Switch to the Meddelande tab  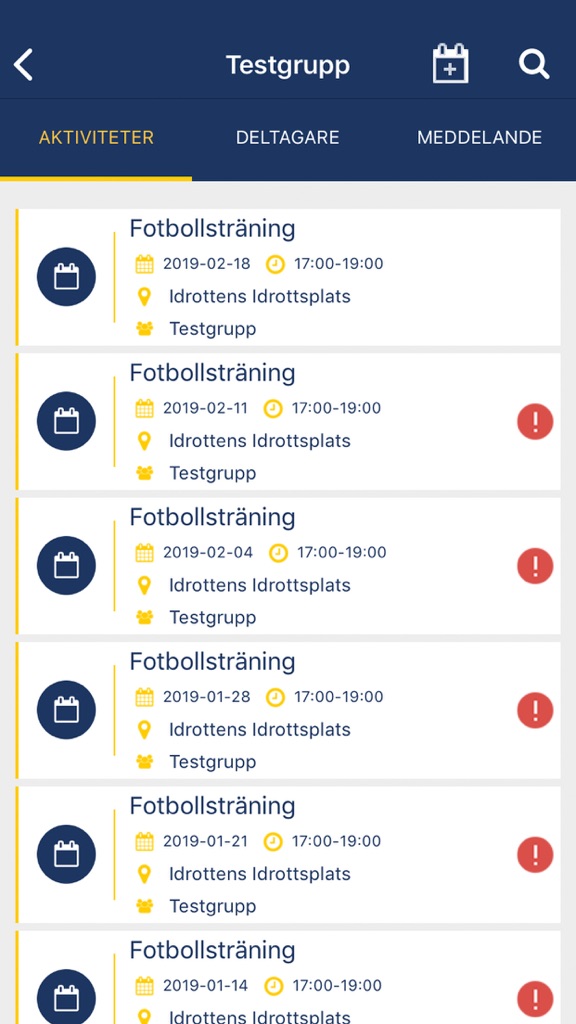coord(479,138)
